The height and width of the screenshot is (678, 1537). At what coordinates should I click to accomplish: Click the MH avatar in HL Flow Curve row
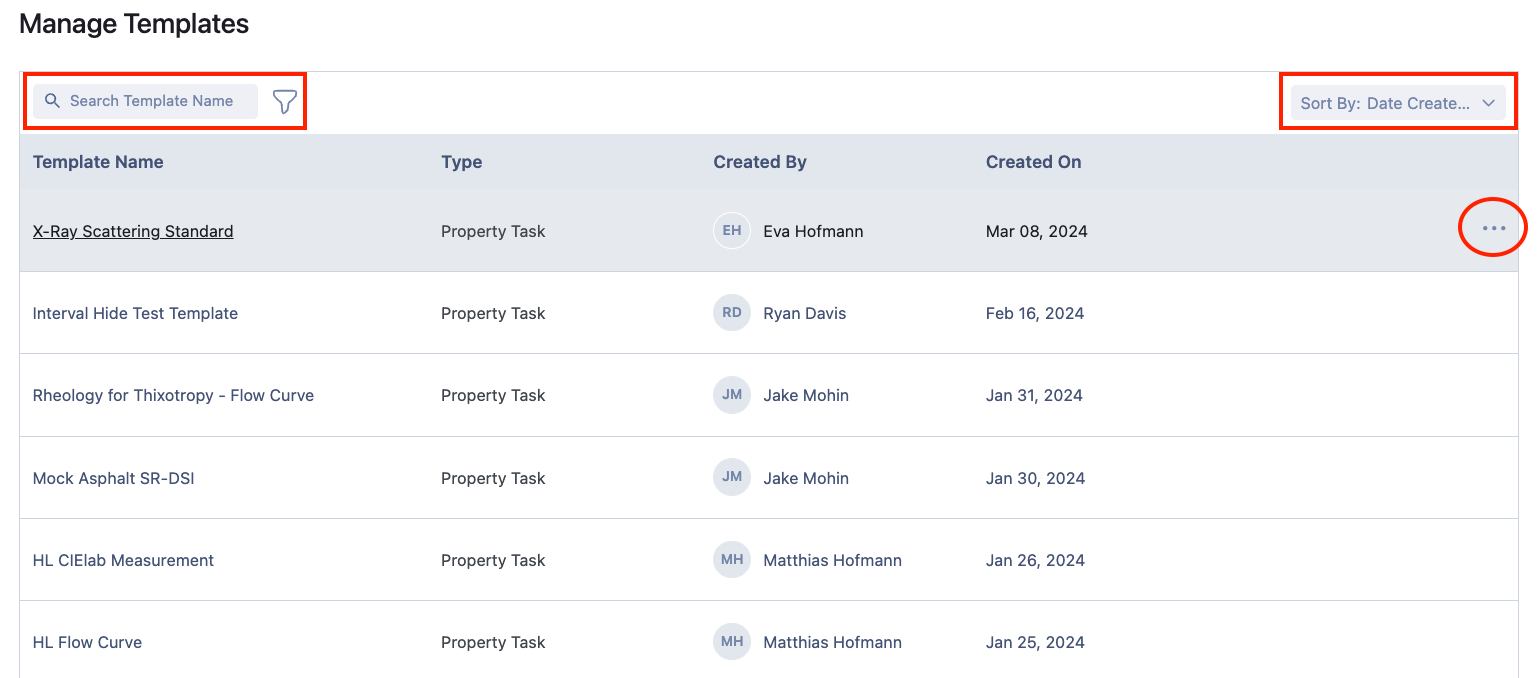731,642
